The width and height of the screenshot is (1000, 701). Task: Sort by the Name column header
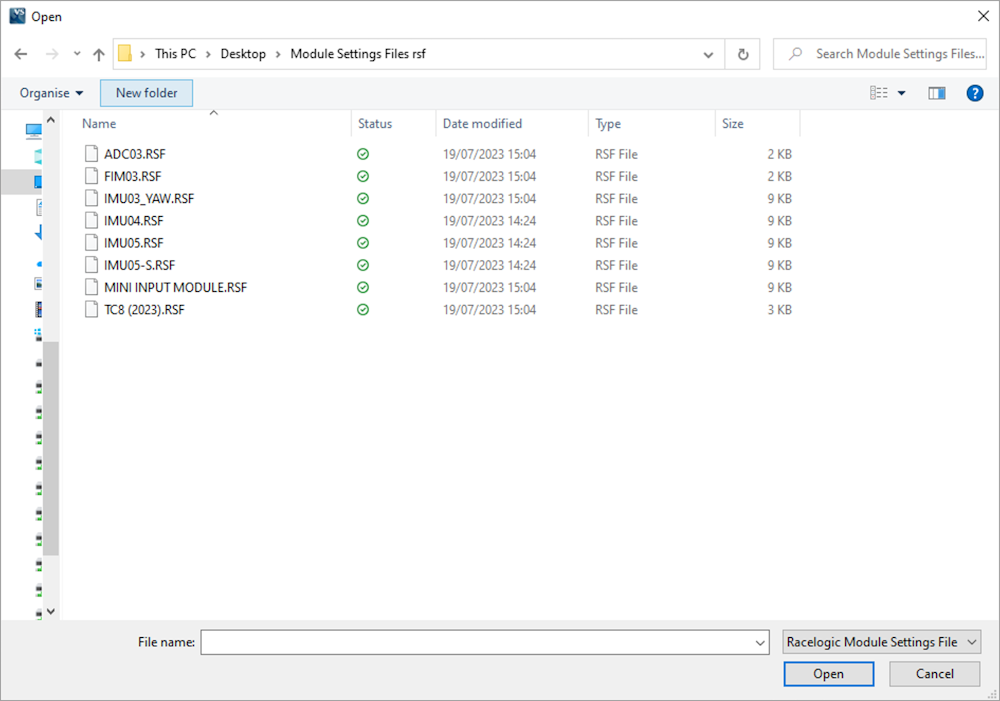coord(99,124)
